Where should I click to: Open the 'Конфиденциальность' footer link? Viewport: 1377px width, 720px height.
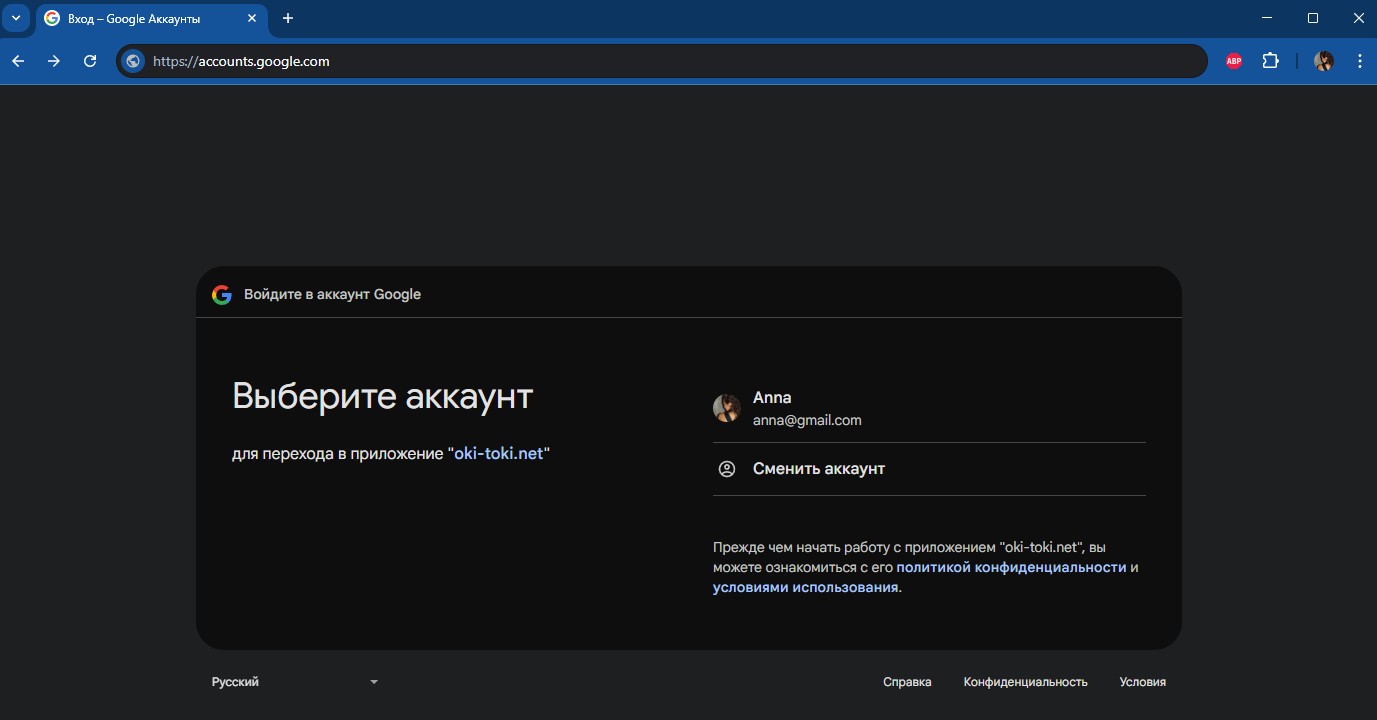1025,682
